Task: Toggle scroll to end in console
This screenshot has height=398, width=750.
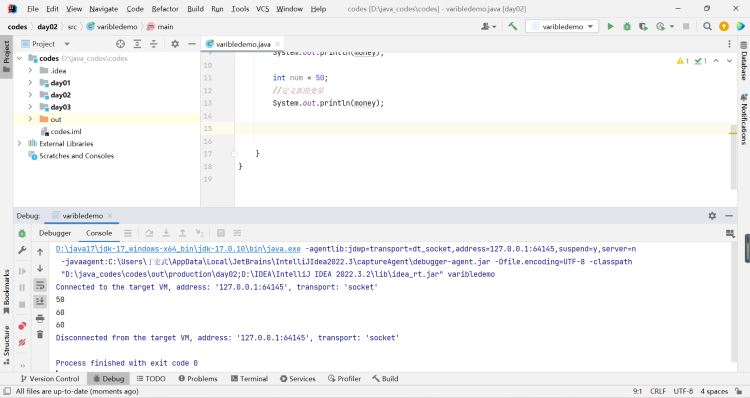Action: point(40,301)
